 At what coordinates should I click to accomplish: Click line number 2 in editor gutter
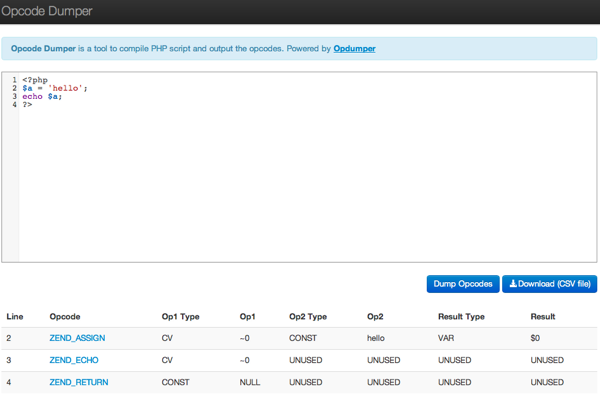click(x=14, y=88)
